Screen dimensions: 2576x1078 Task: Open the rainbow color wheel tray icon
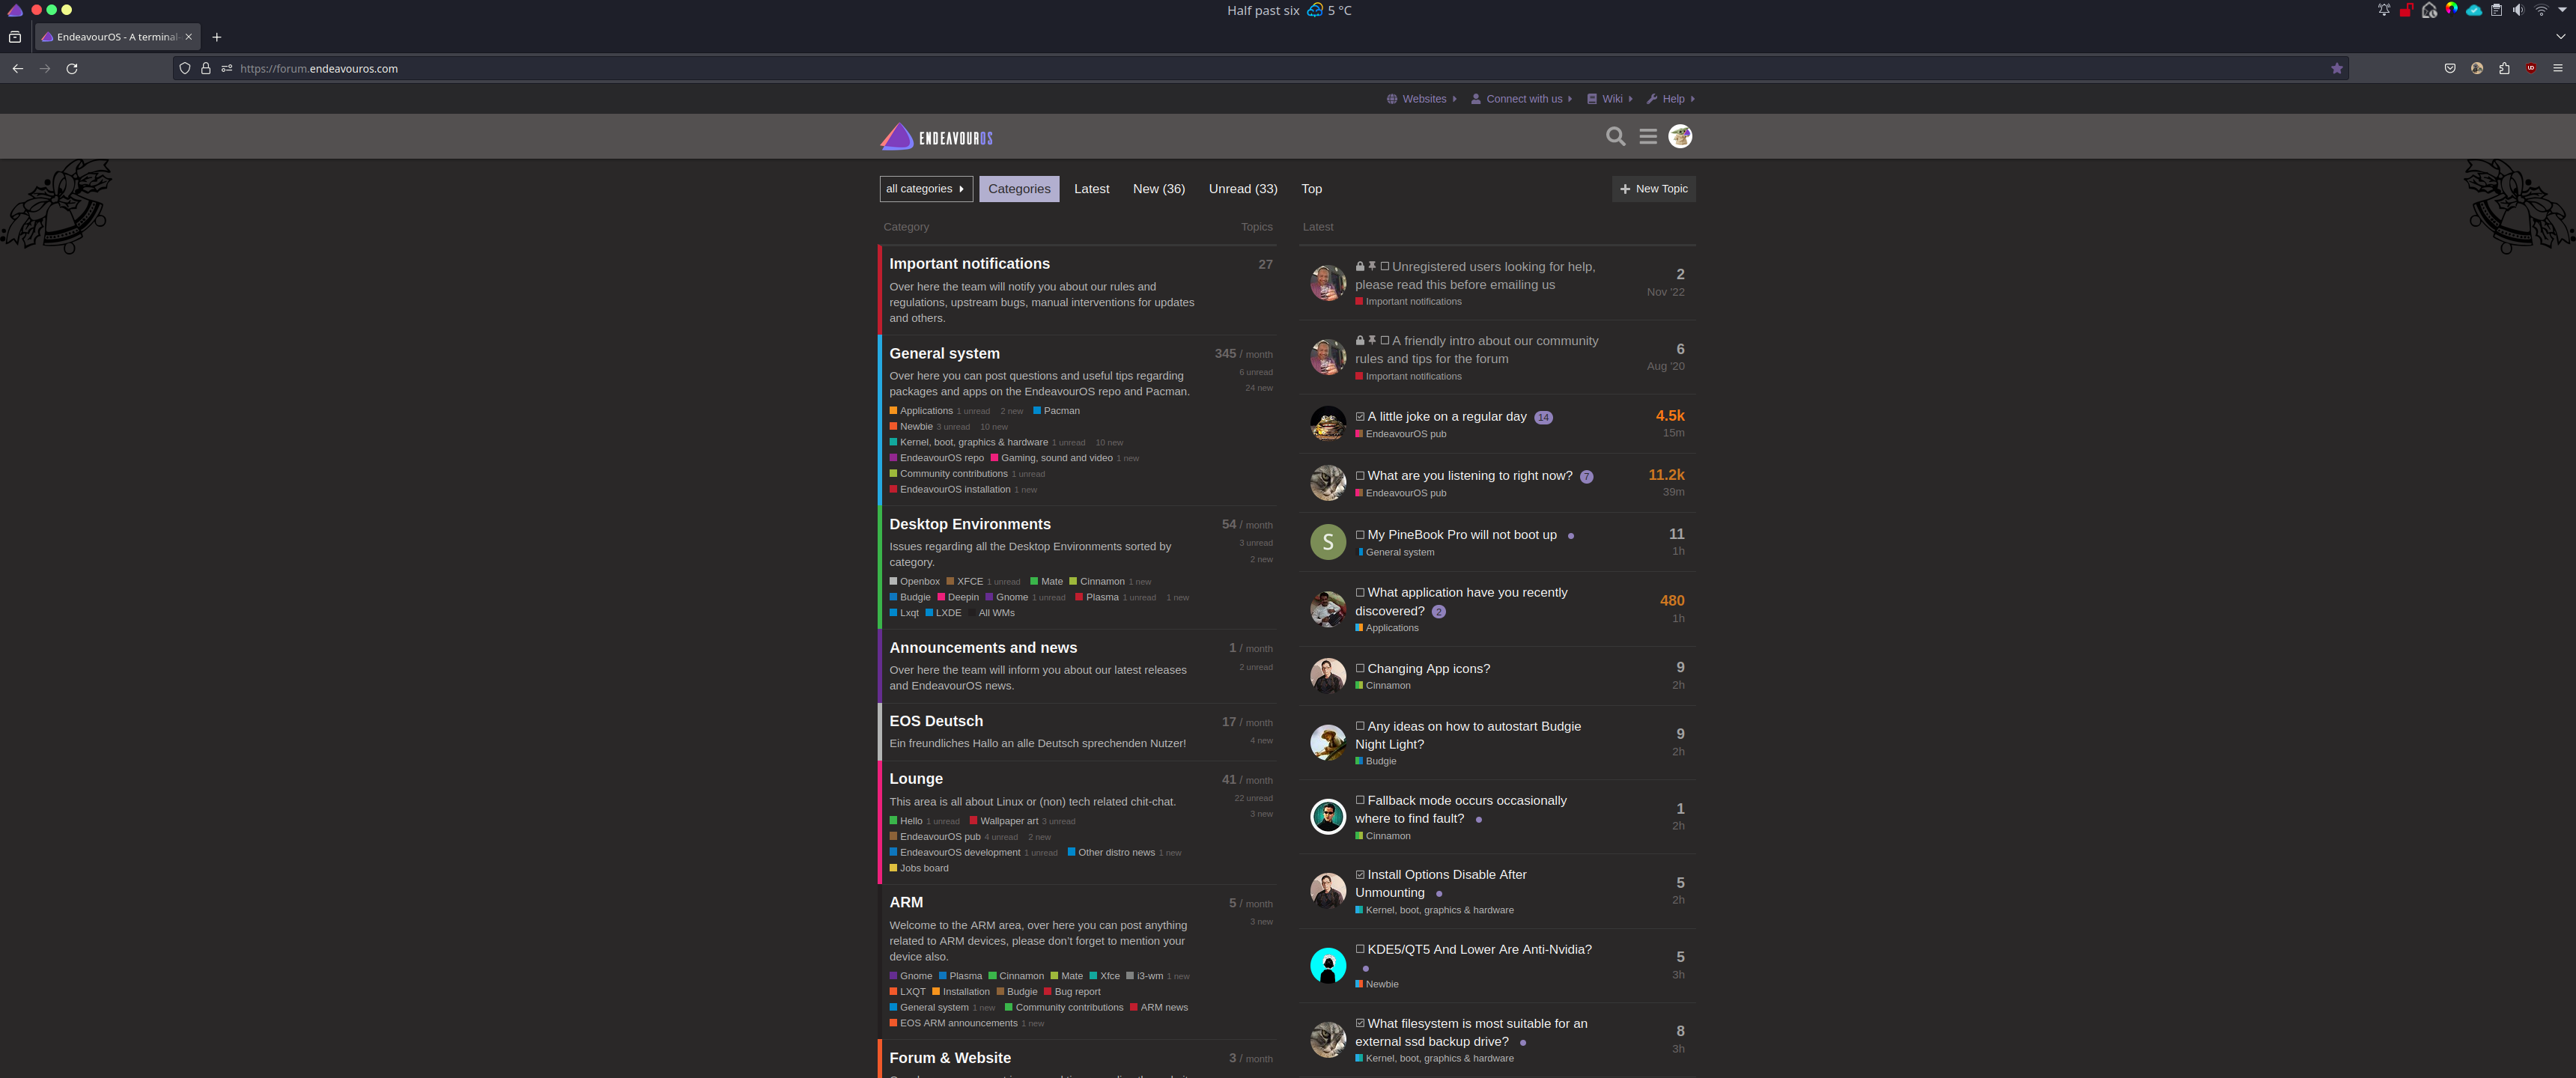pyautogui.click(x=2451, y=9)
